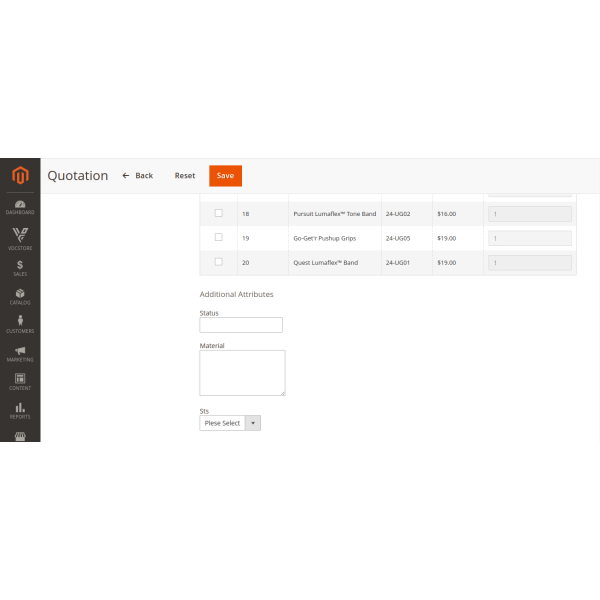The height and width of the screenshot is (600, 600).
Task: Tick checkbox for Pursuit Lumaflex Tone Band
Action: pyautogui.click(x=219, y=213)
